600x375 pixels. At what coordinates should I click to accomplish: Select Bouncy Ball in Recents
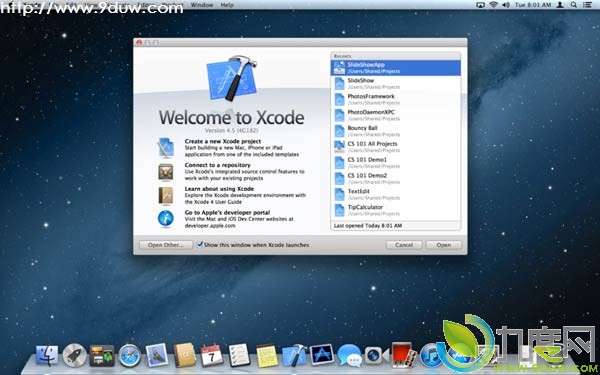pos(396,131)
